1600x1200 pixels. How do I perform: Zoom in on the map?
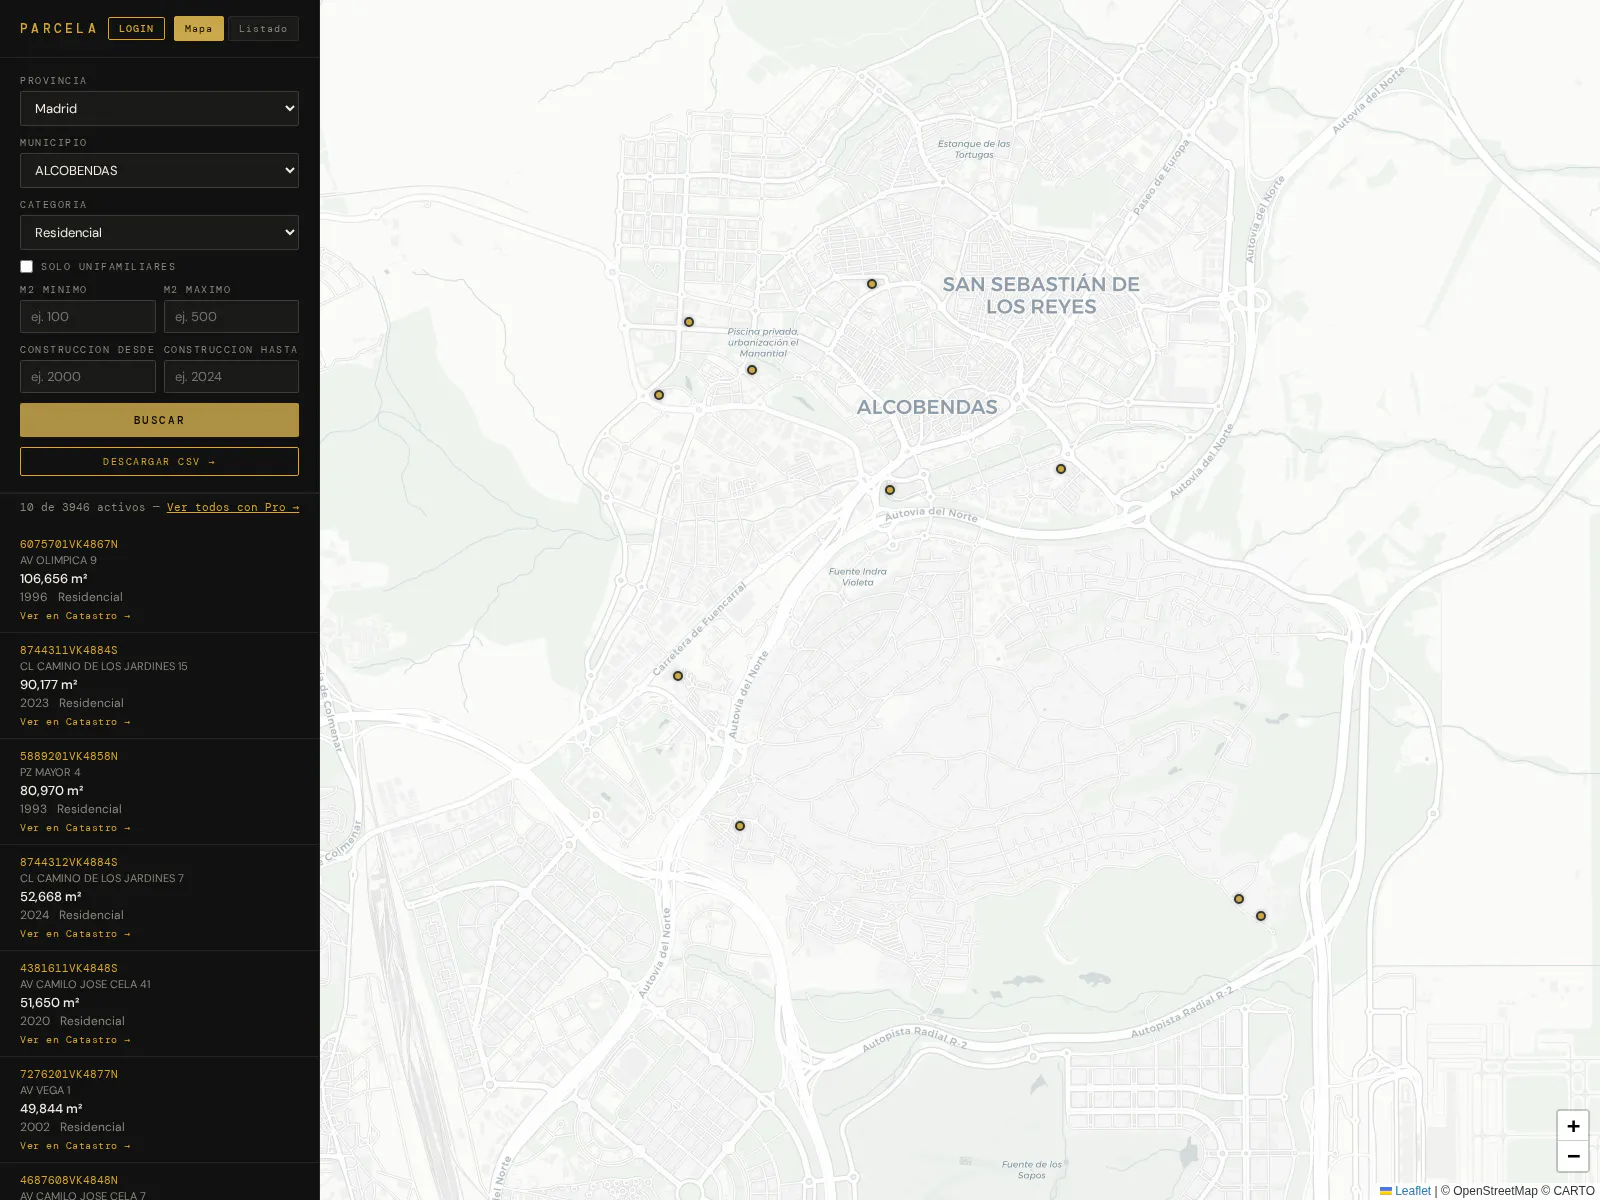[1573, 1126]
